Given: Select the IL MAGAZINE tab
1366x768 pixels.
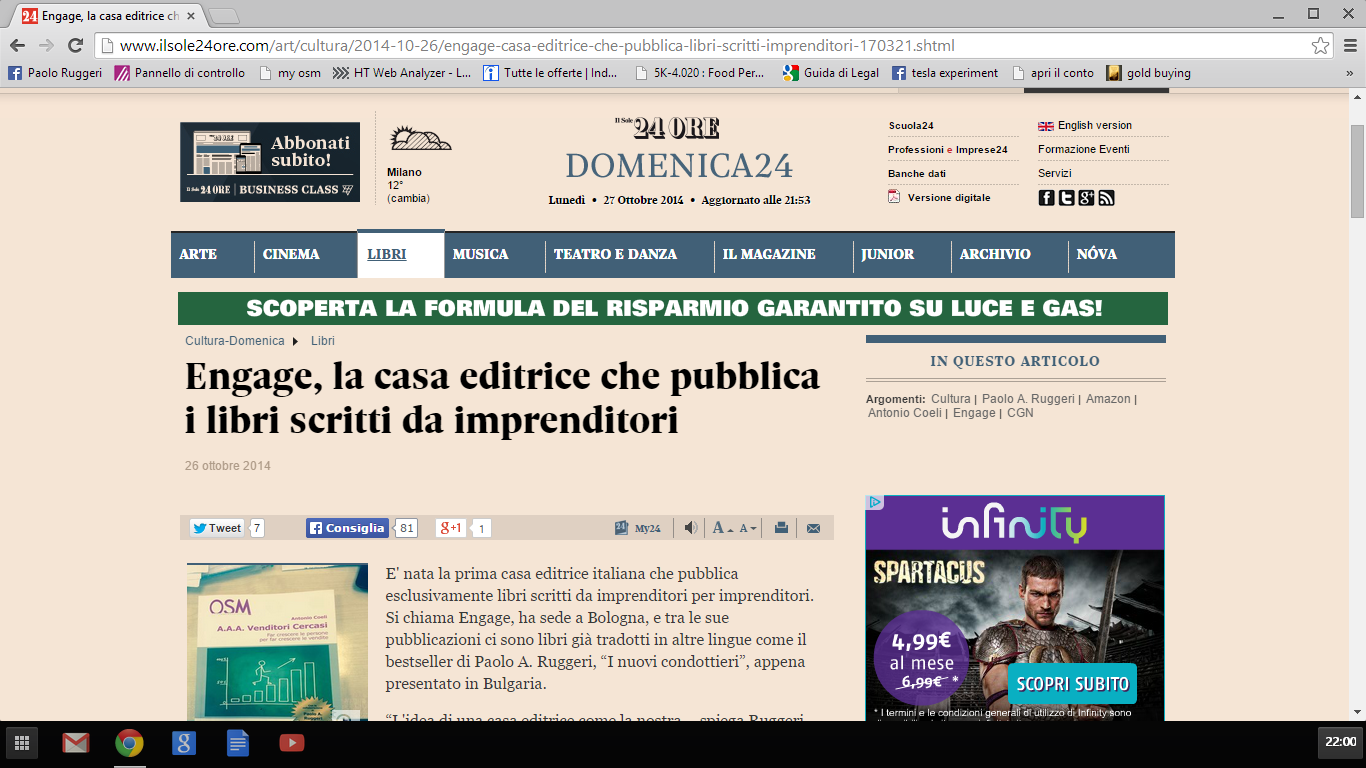Looking at the screenshot, I should [x=769, y=254].
